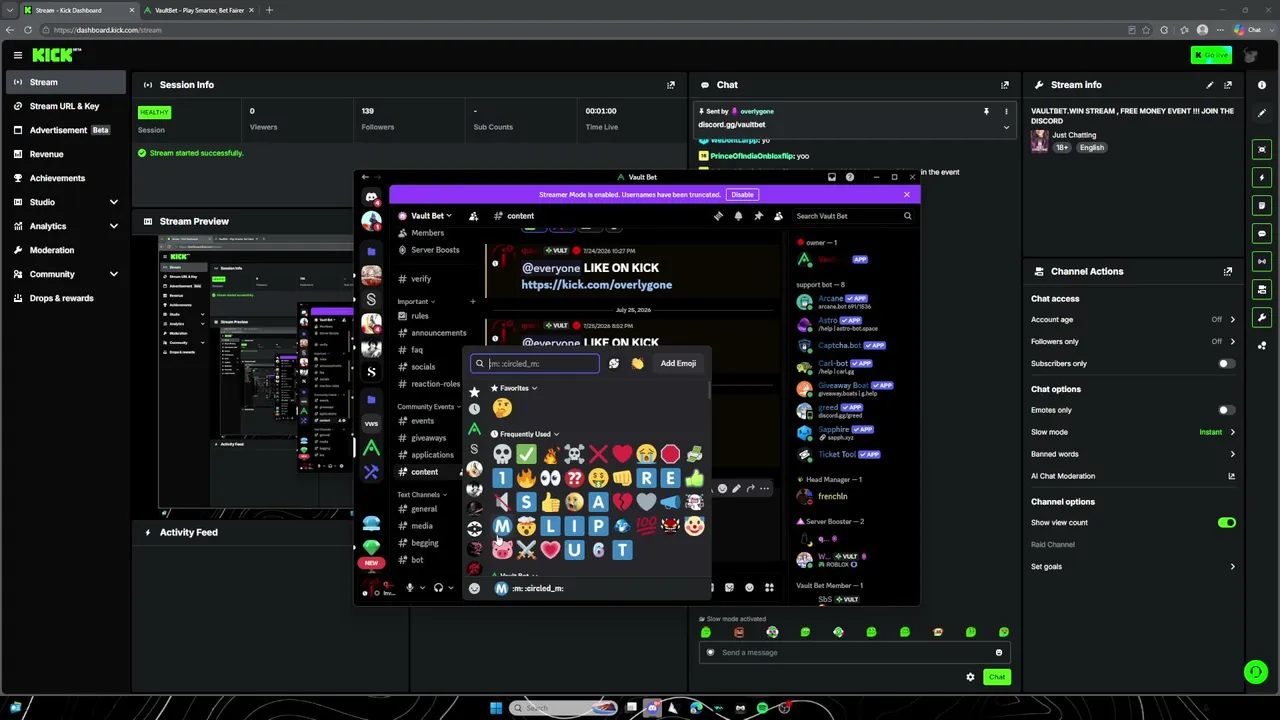Screen dimensions: 1280x720
Task: Choose the crossed swords emoji
Action: (526, 550)
